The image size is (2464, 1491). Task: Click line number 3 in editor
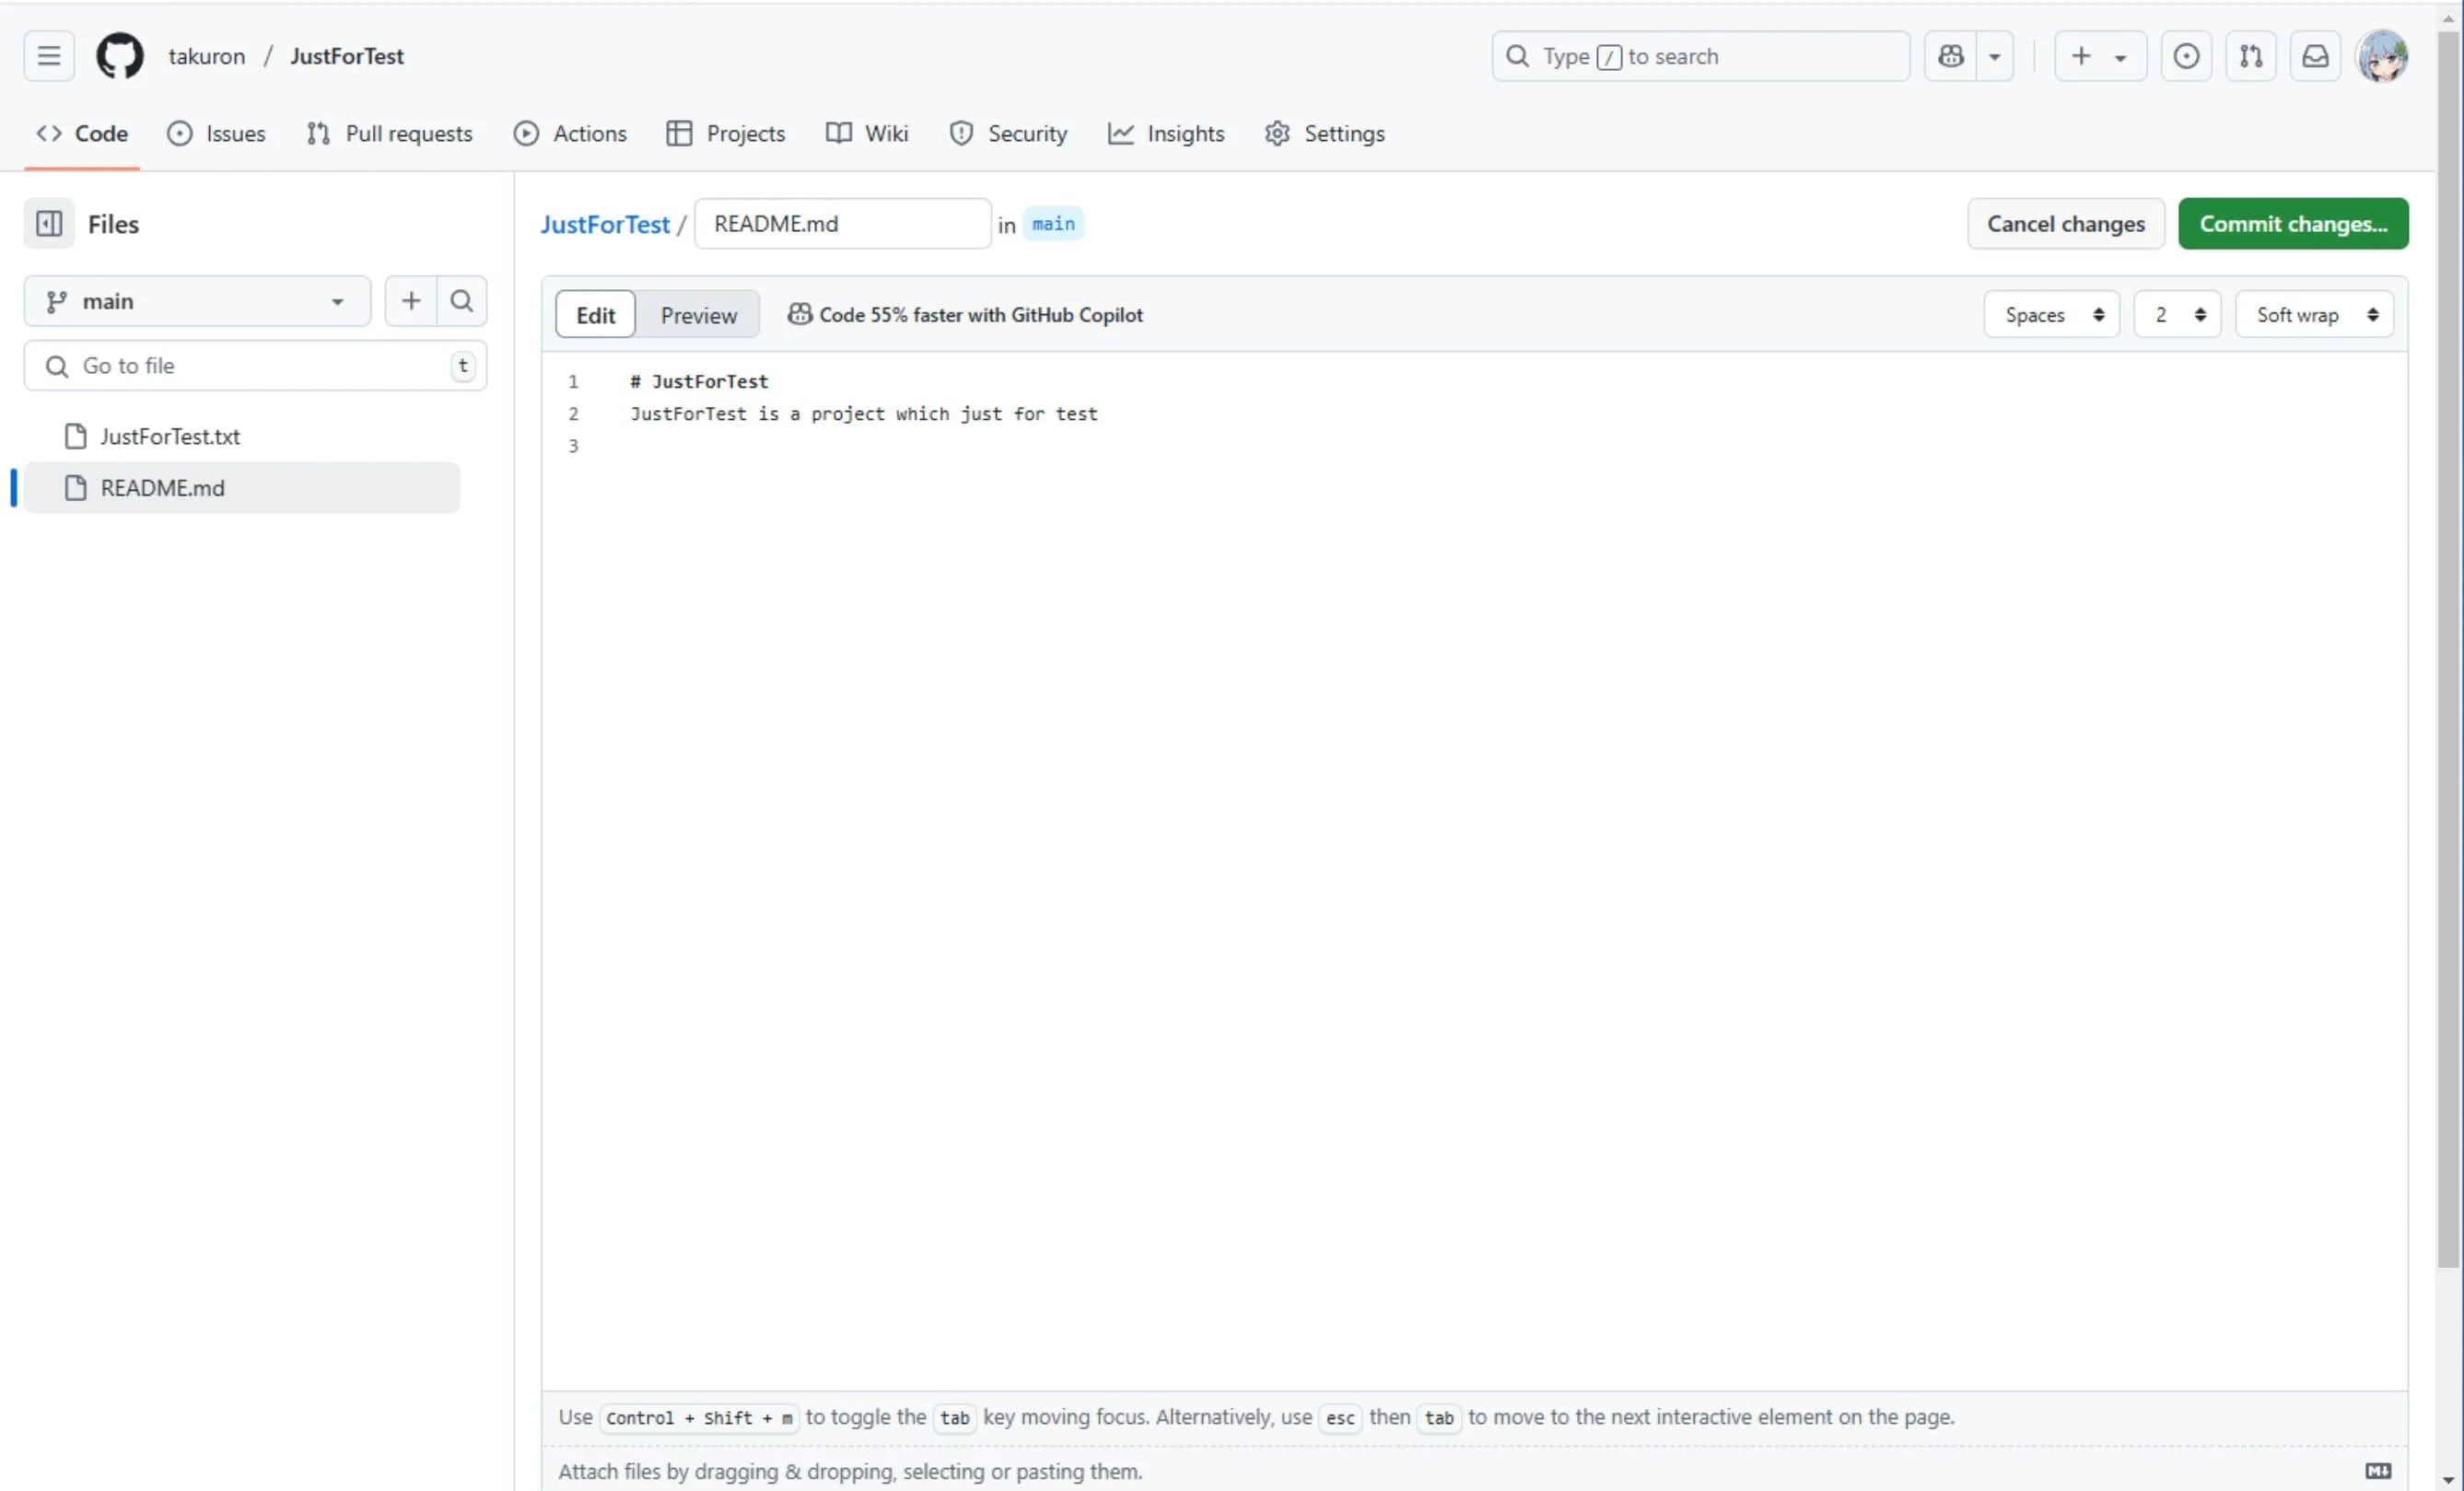(573, 446)
